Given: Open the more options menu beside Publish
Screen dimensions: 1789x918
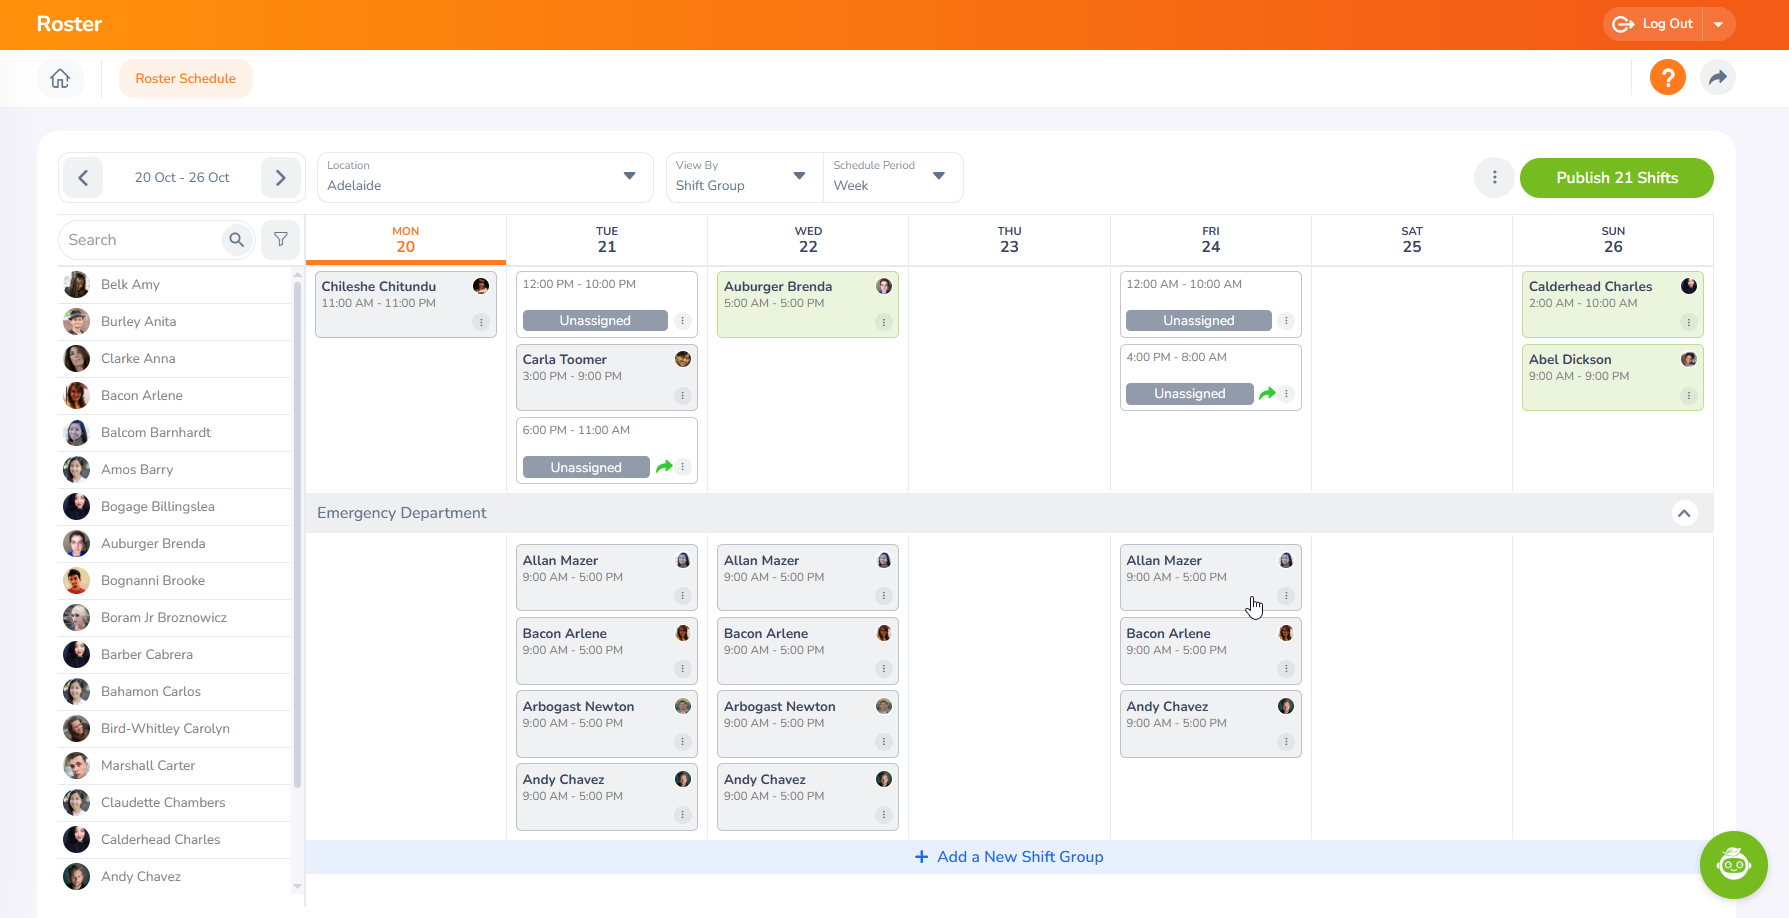Looking at the screenshot, I should [1494, 178].
